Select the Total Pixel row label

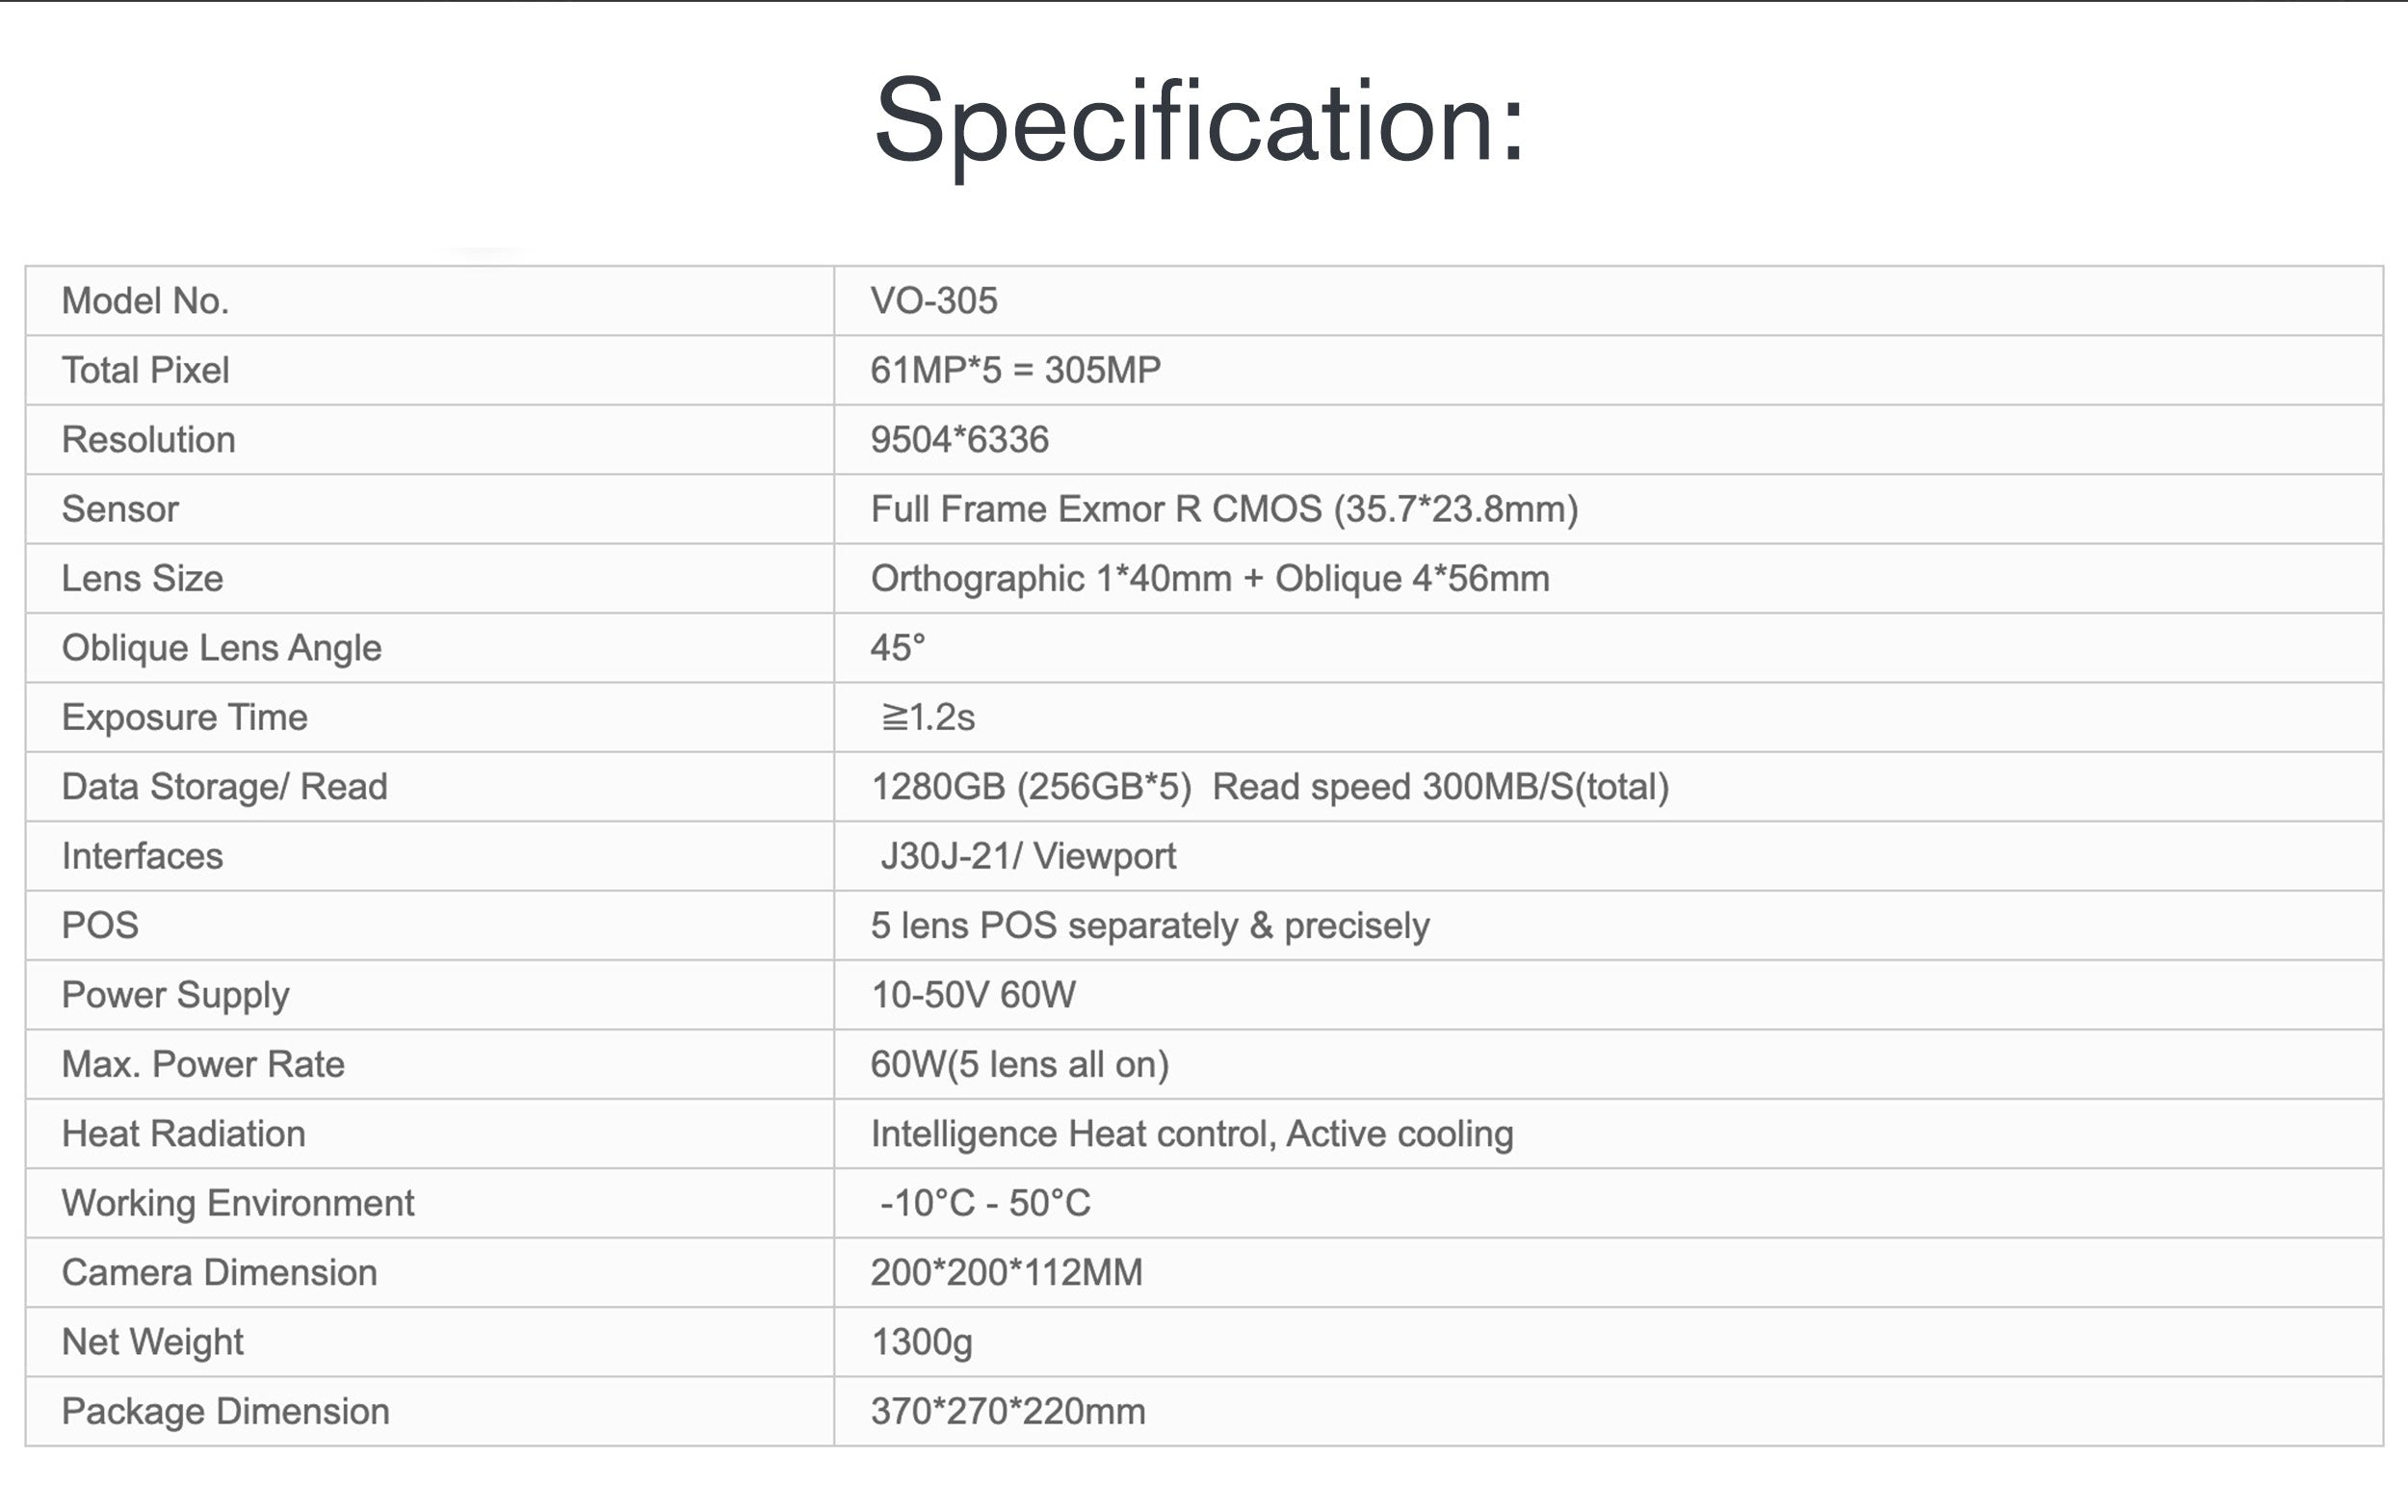(x=146, y=370)
